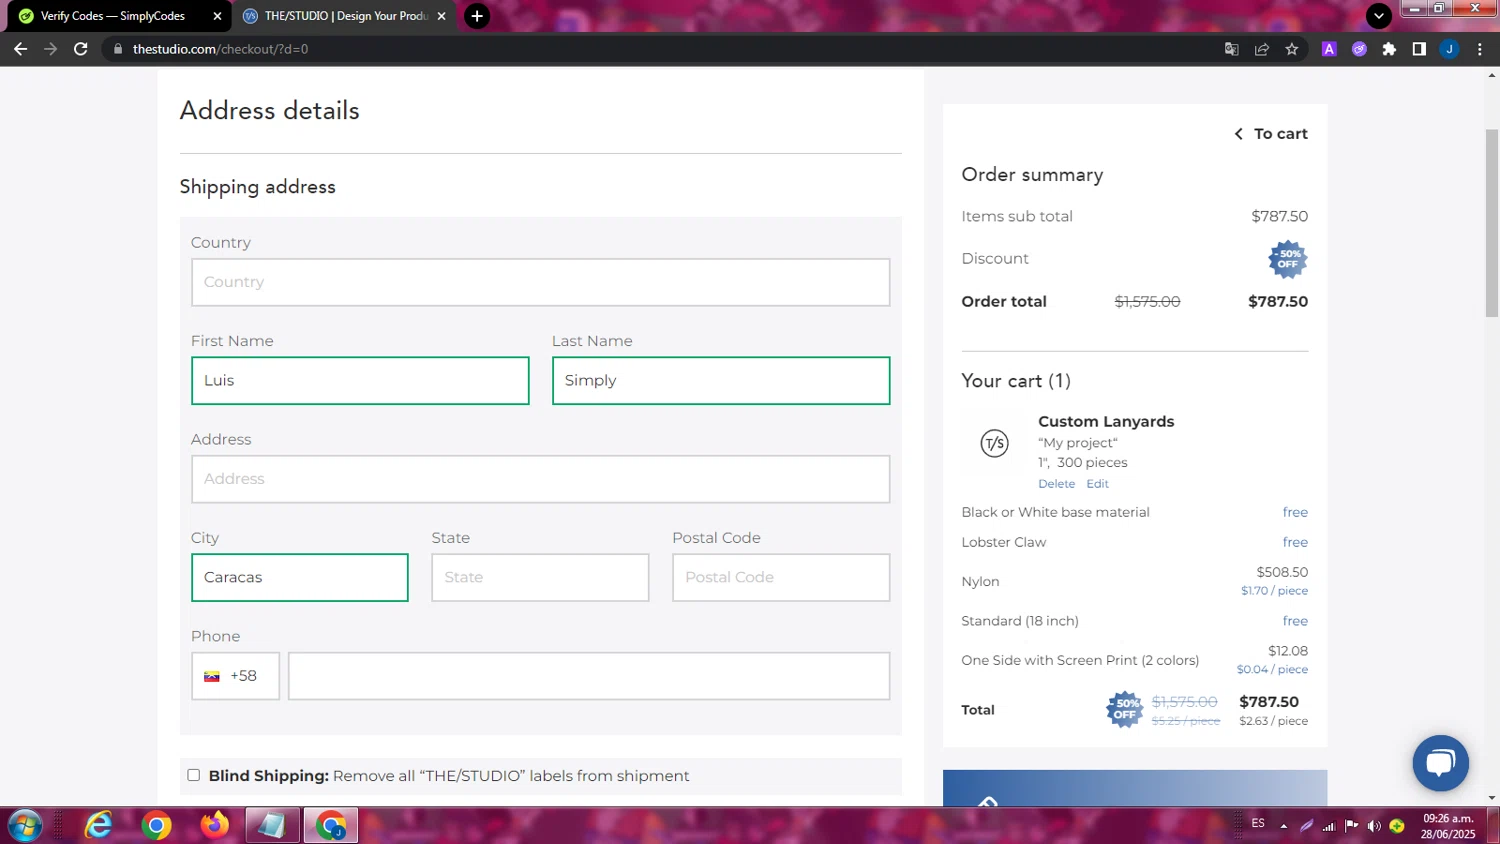Click the Order summary heading
1500x844 pixels.
[1032, 175]
